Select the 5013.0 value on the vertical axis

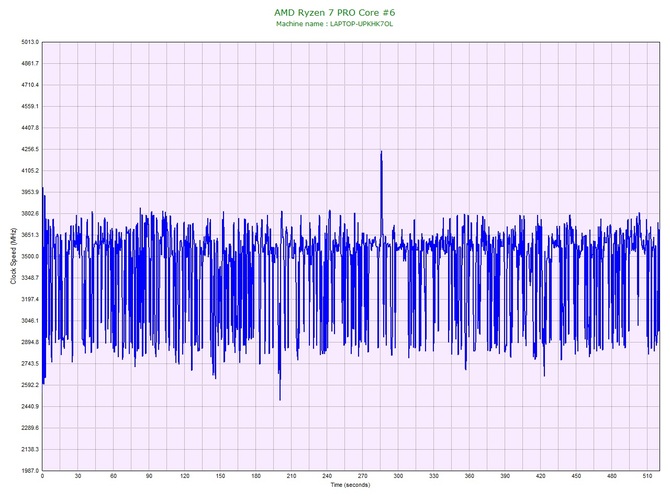point(27,42)
